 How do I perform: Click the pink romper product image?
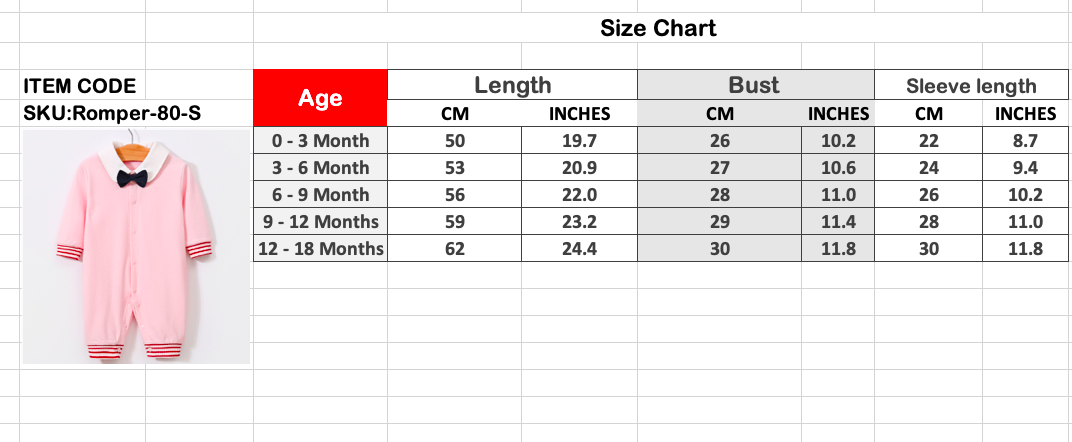tap(136, 246)
